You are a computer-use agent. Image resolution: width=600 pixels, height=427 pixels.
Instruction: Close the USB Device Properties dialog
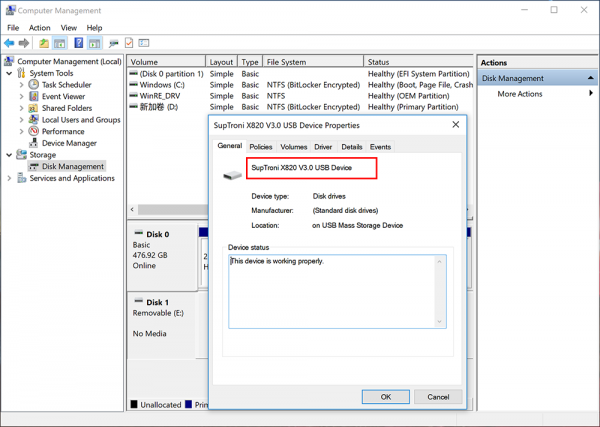(455, 125)
